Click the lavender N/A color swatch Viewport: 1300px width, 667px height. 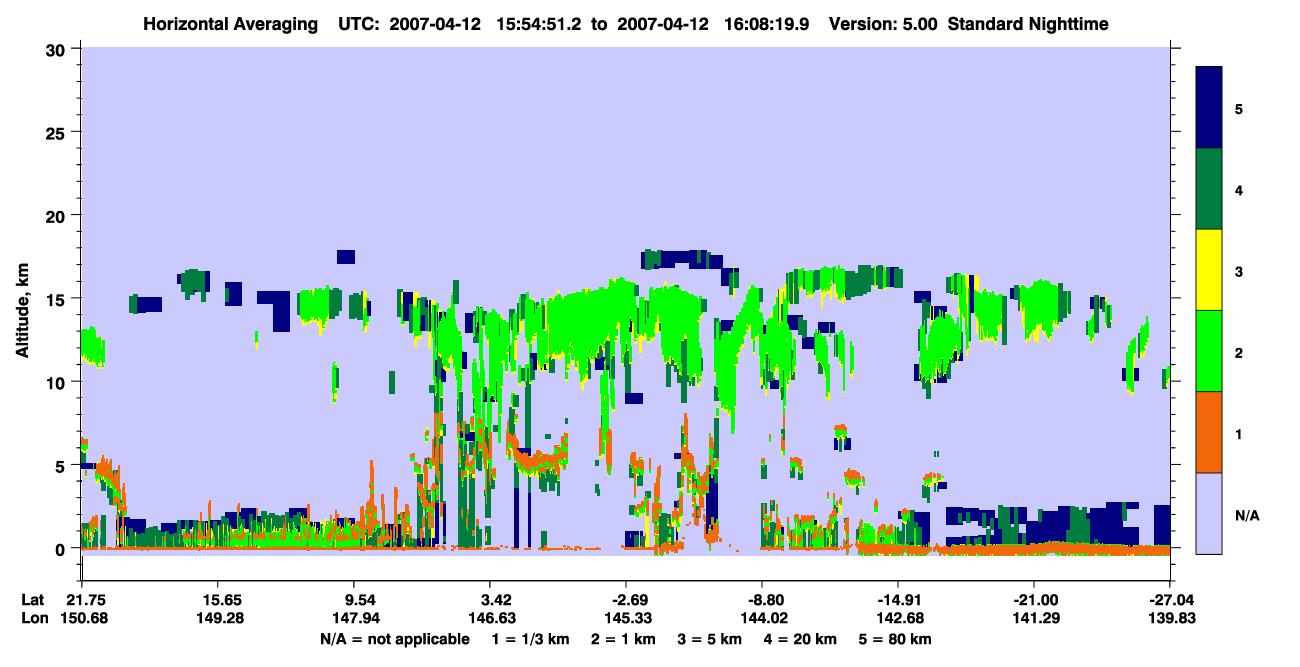[1209, 513]
